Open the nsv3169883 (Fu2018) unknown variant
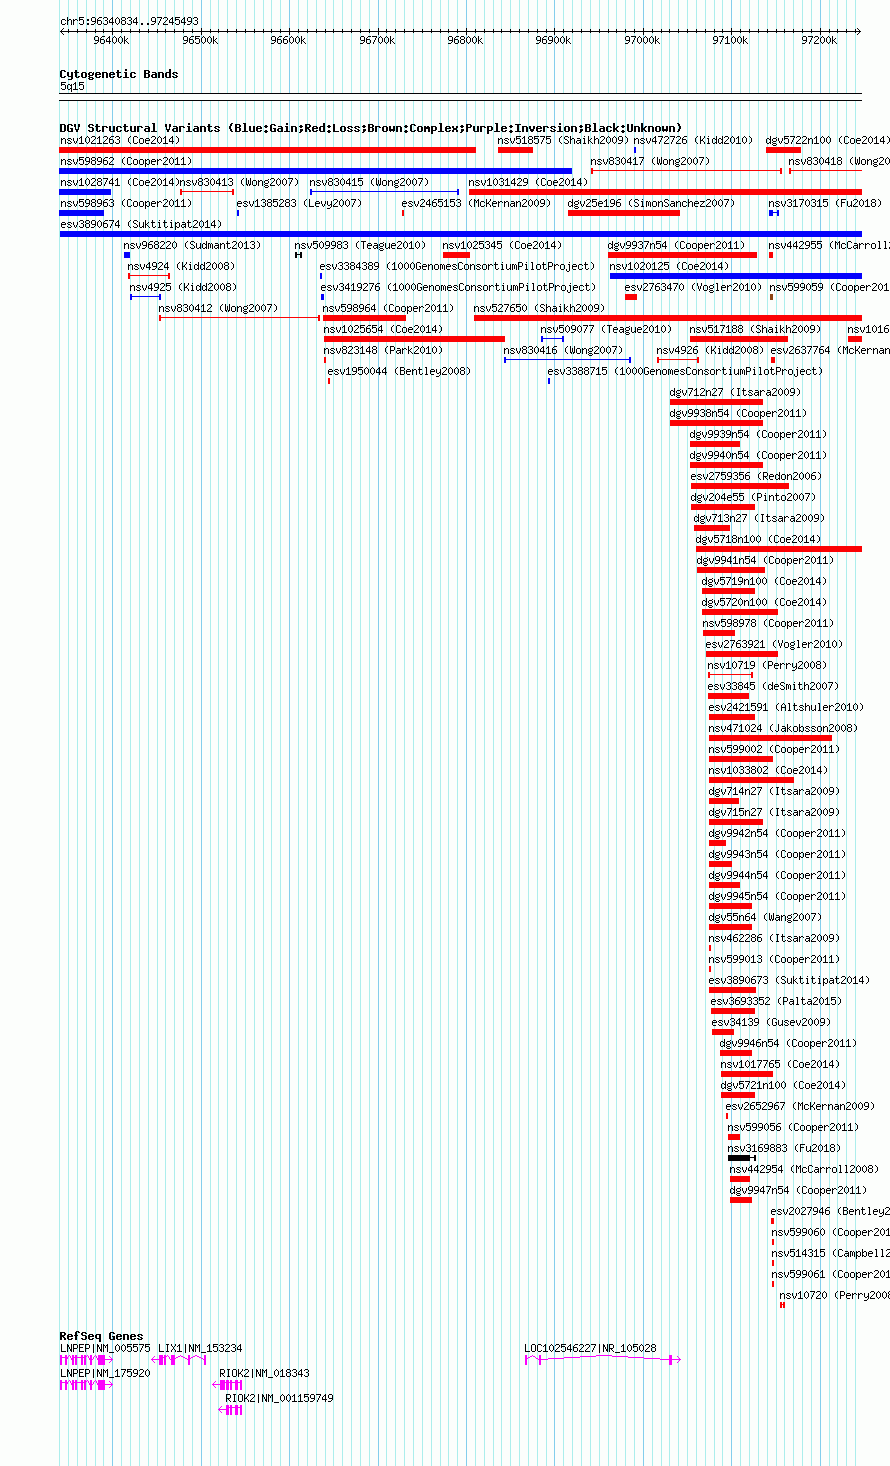The width and height of the screenshot is (890, 1466). click(x=742, y=1158)
